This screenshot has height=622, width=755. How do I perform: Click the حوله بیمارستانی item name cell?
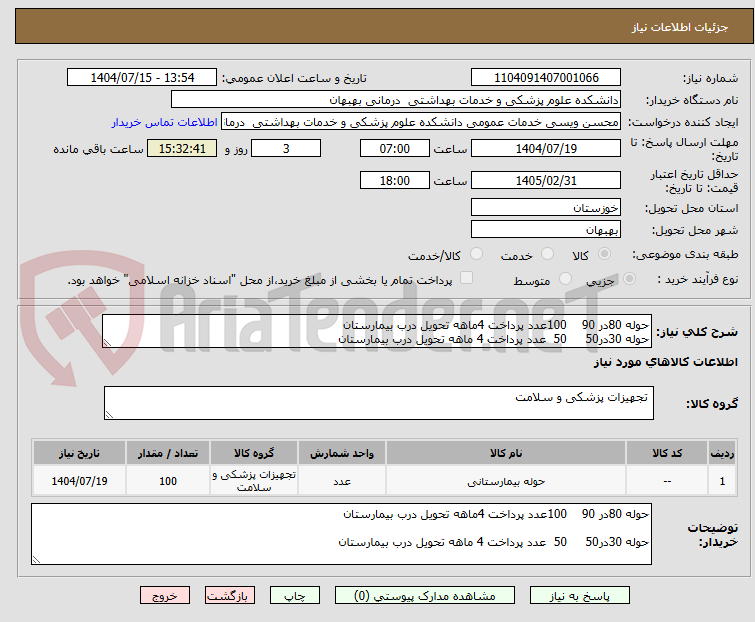click(506, 481)
